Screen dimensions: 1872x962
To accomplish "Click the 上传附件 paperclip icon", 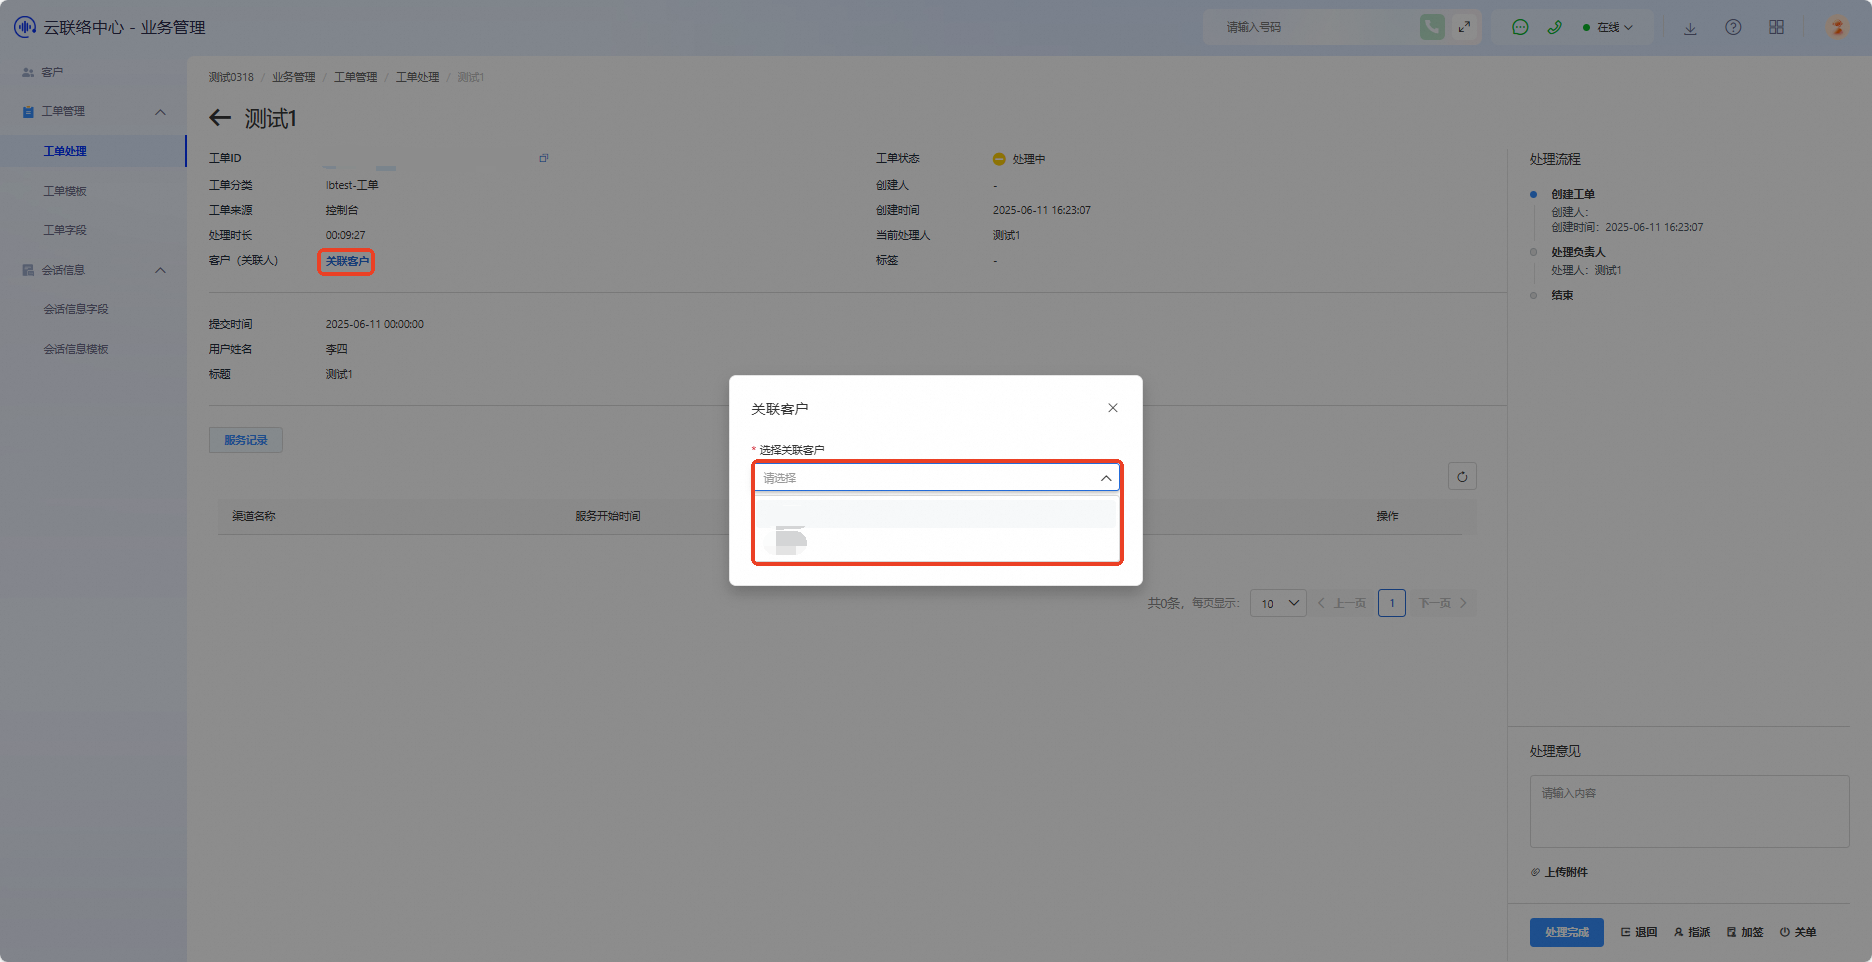I will coord(1535,872).
